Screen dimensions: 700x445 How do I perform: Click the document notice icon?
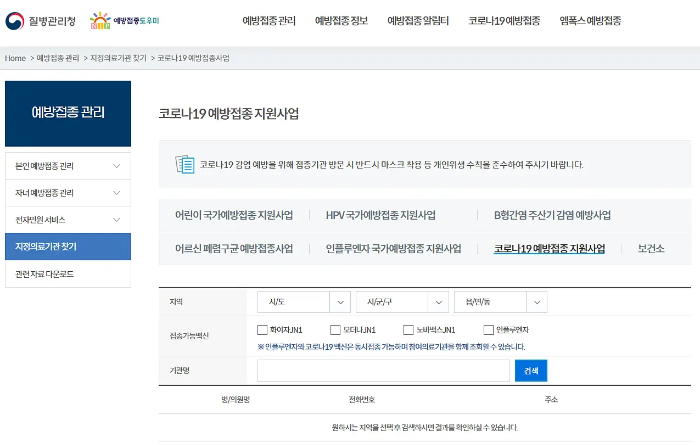click(185, 164)
